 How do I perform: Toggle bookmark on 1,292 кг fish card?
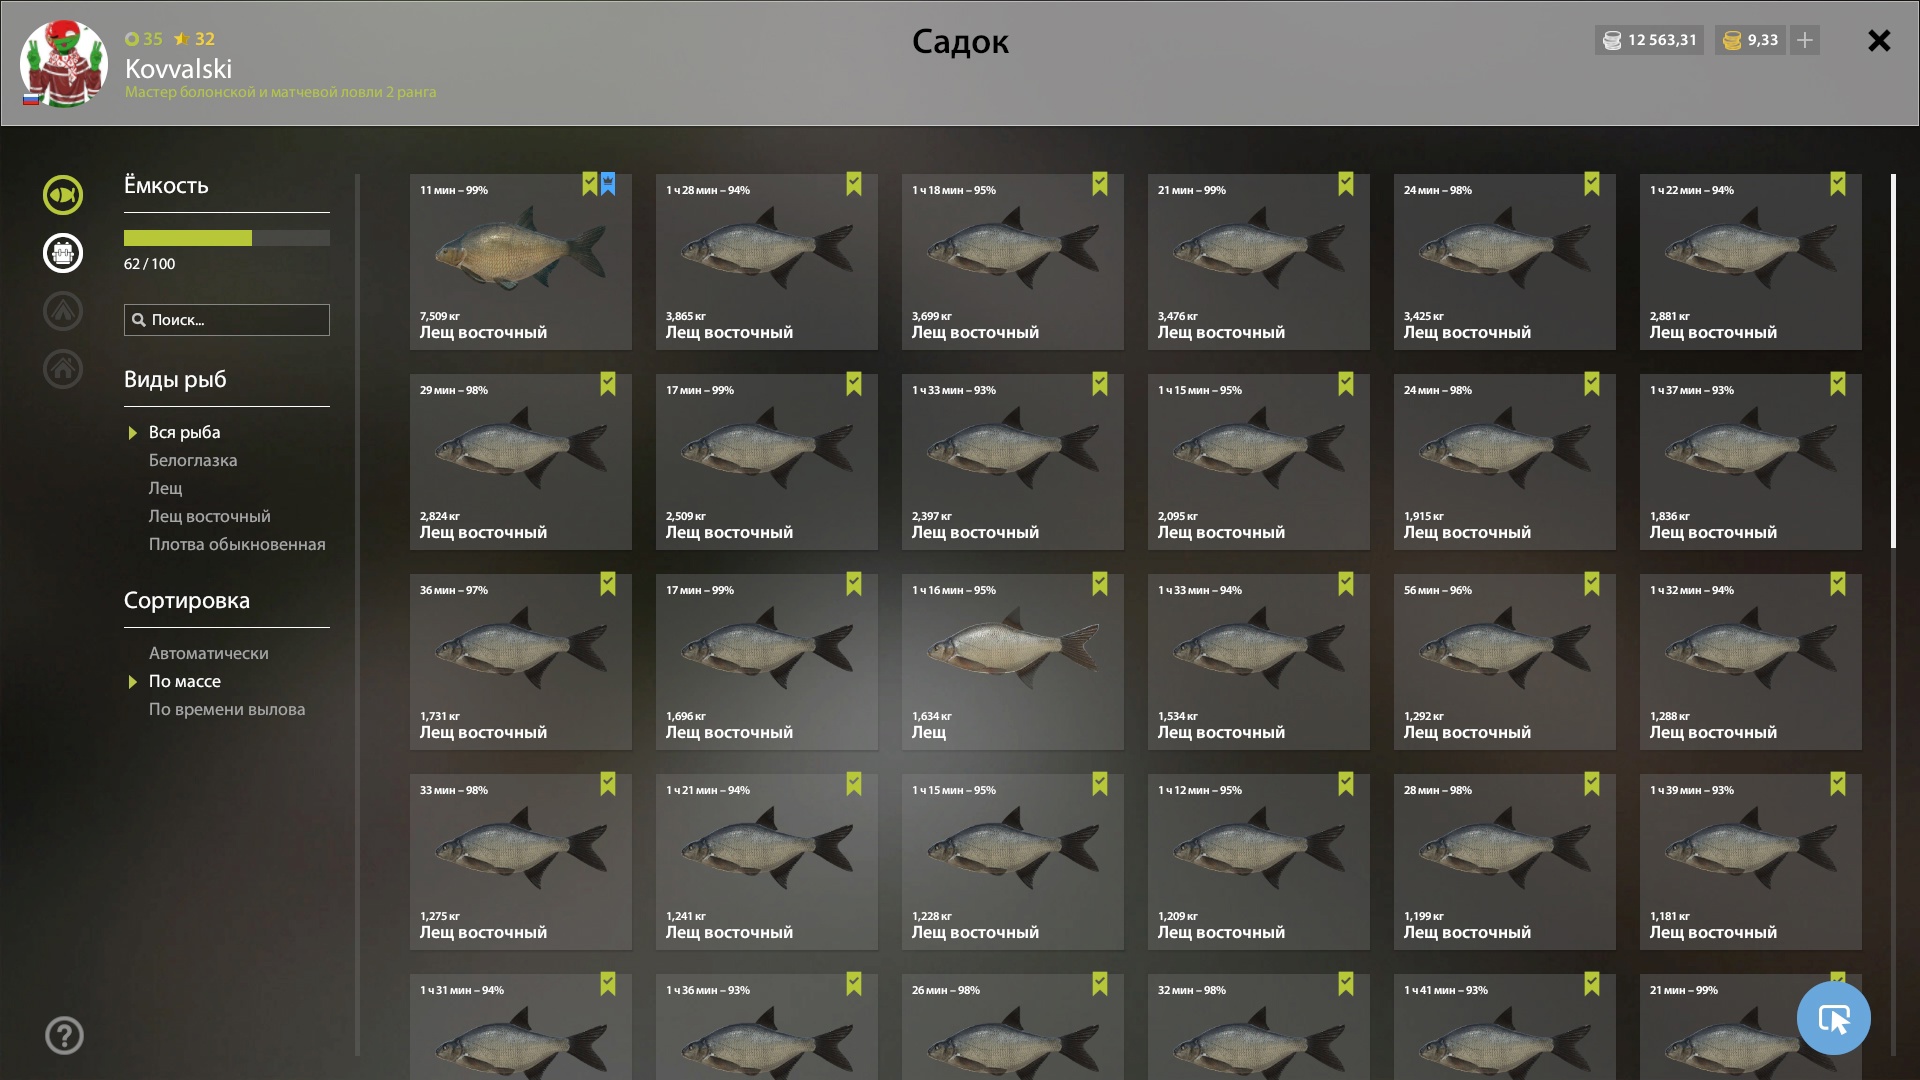[1592, 584]
